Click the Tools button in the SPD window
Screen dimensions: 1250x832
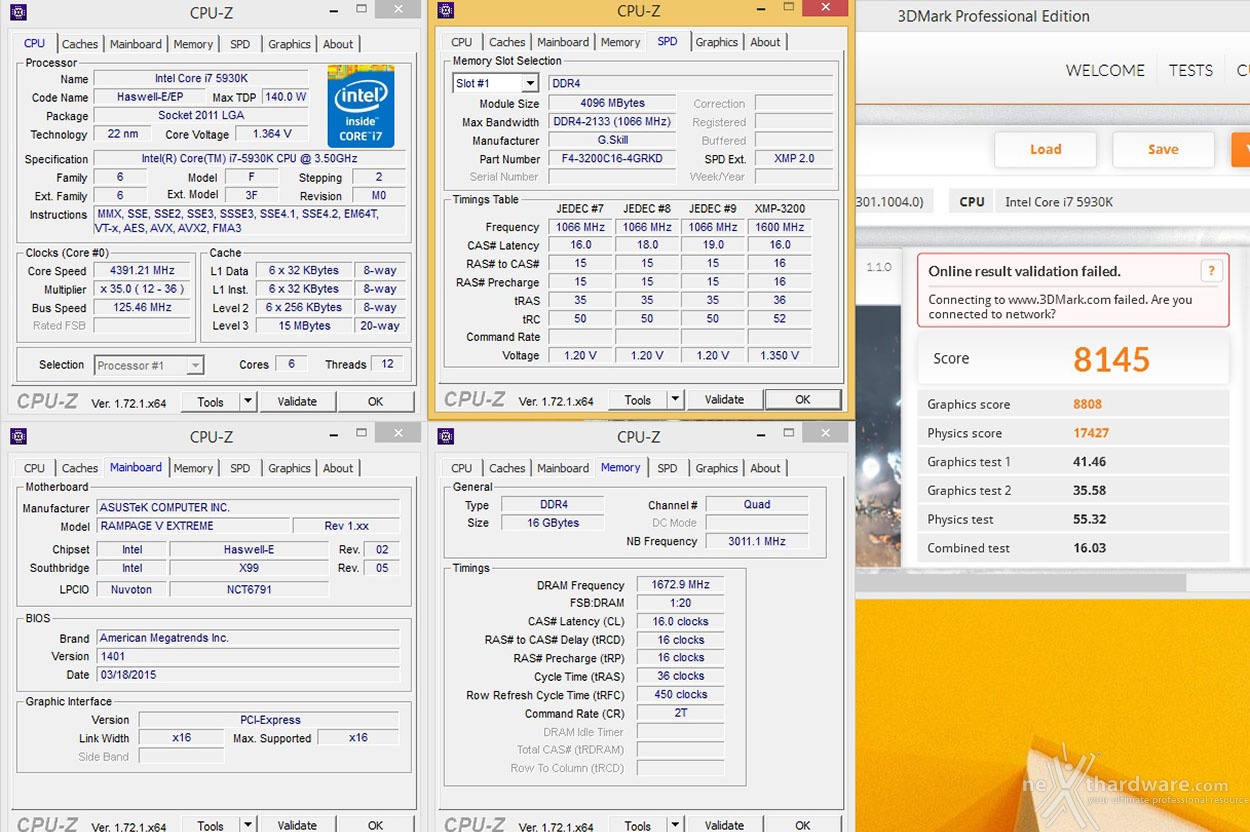click(x=638, y=400)
